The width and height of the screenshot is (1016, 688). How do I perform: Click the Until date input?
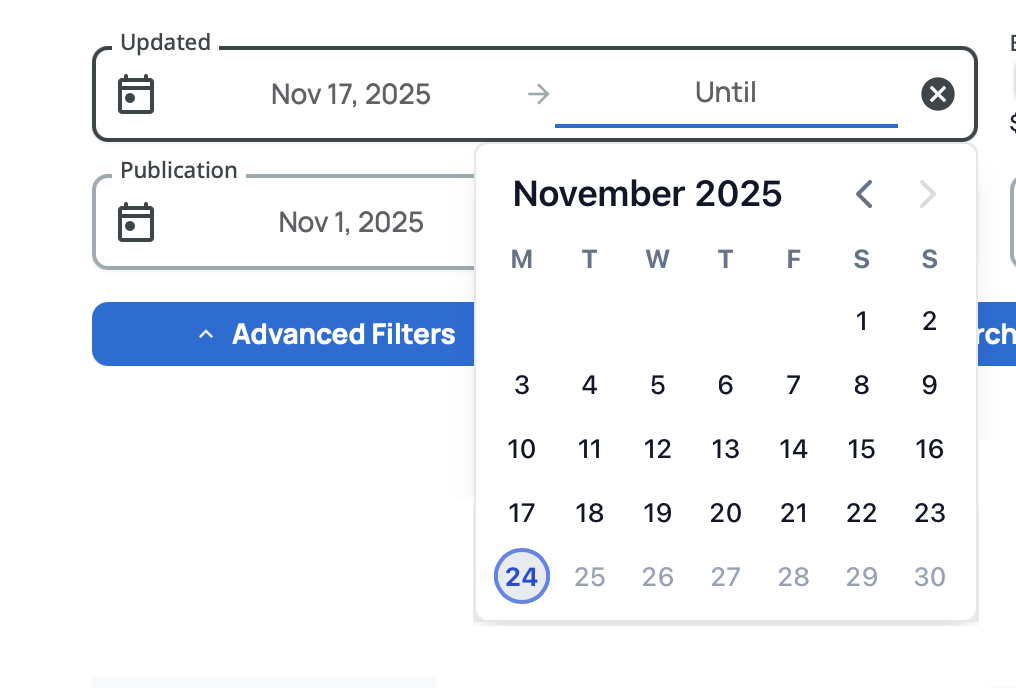click(726, 94)
